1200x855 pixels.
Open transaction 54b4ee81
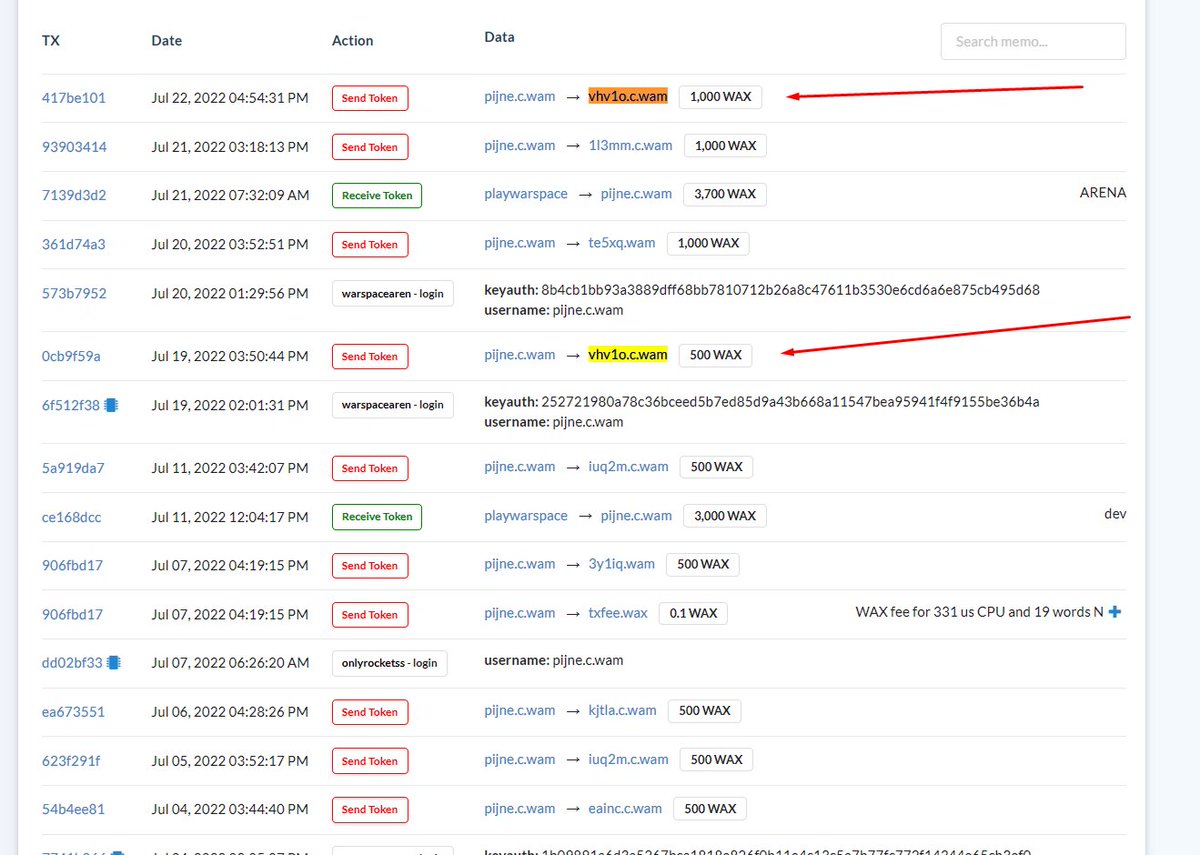[73, 809]
